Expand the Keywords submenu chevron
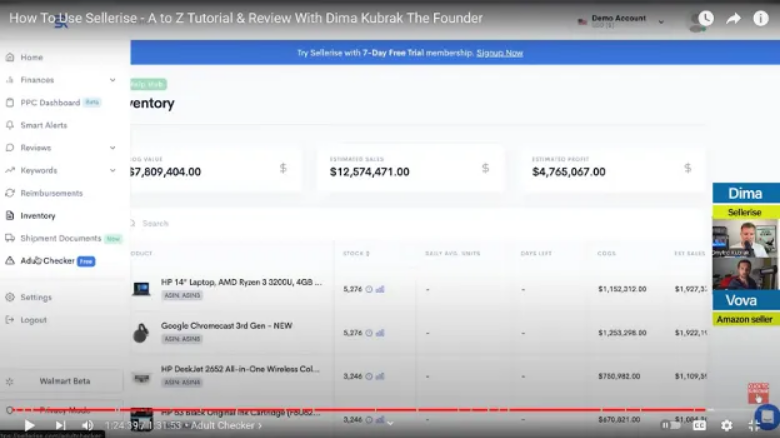 [x=112, y=170]
